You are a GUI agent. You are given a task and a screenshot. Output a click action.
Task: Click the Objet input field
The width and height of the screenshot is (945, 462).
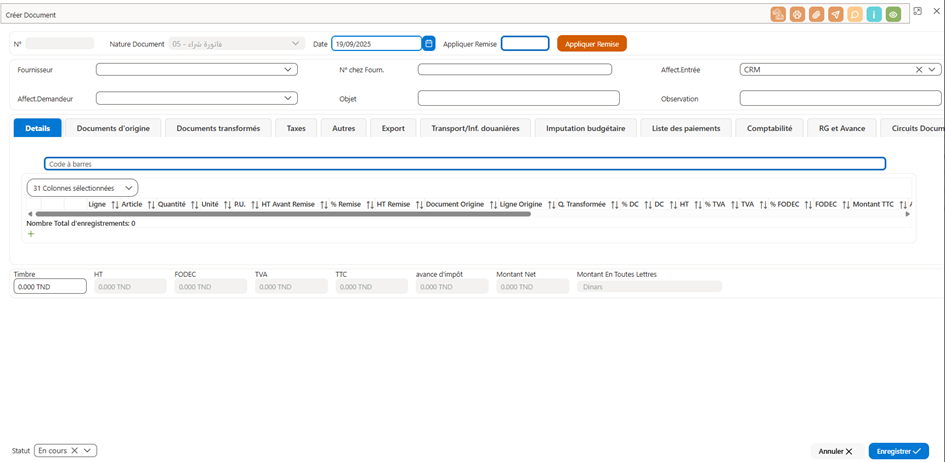tap(518, 98)
